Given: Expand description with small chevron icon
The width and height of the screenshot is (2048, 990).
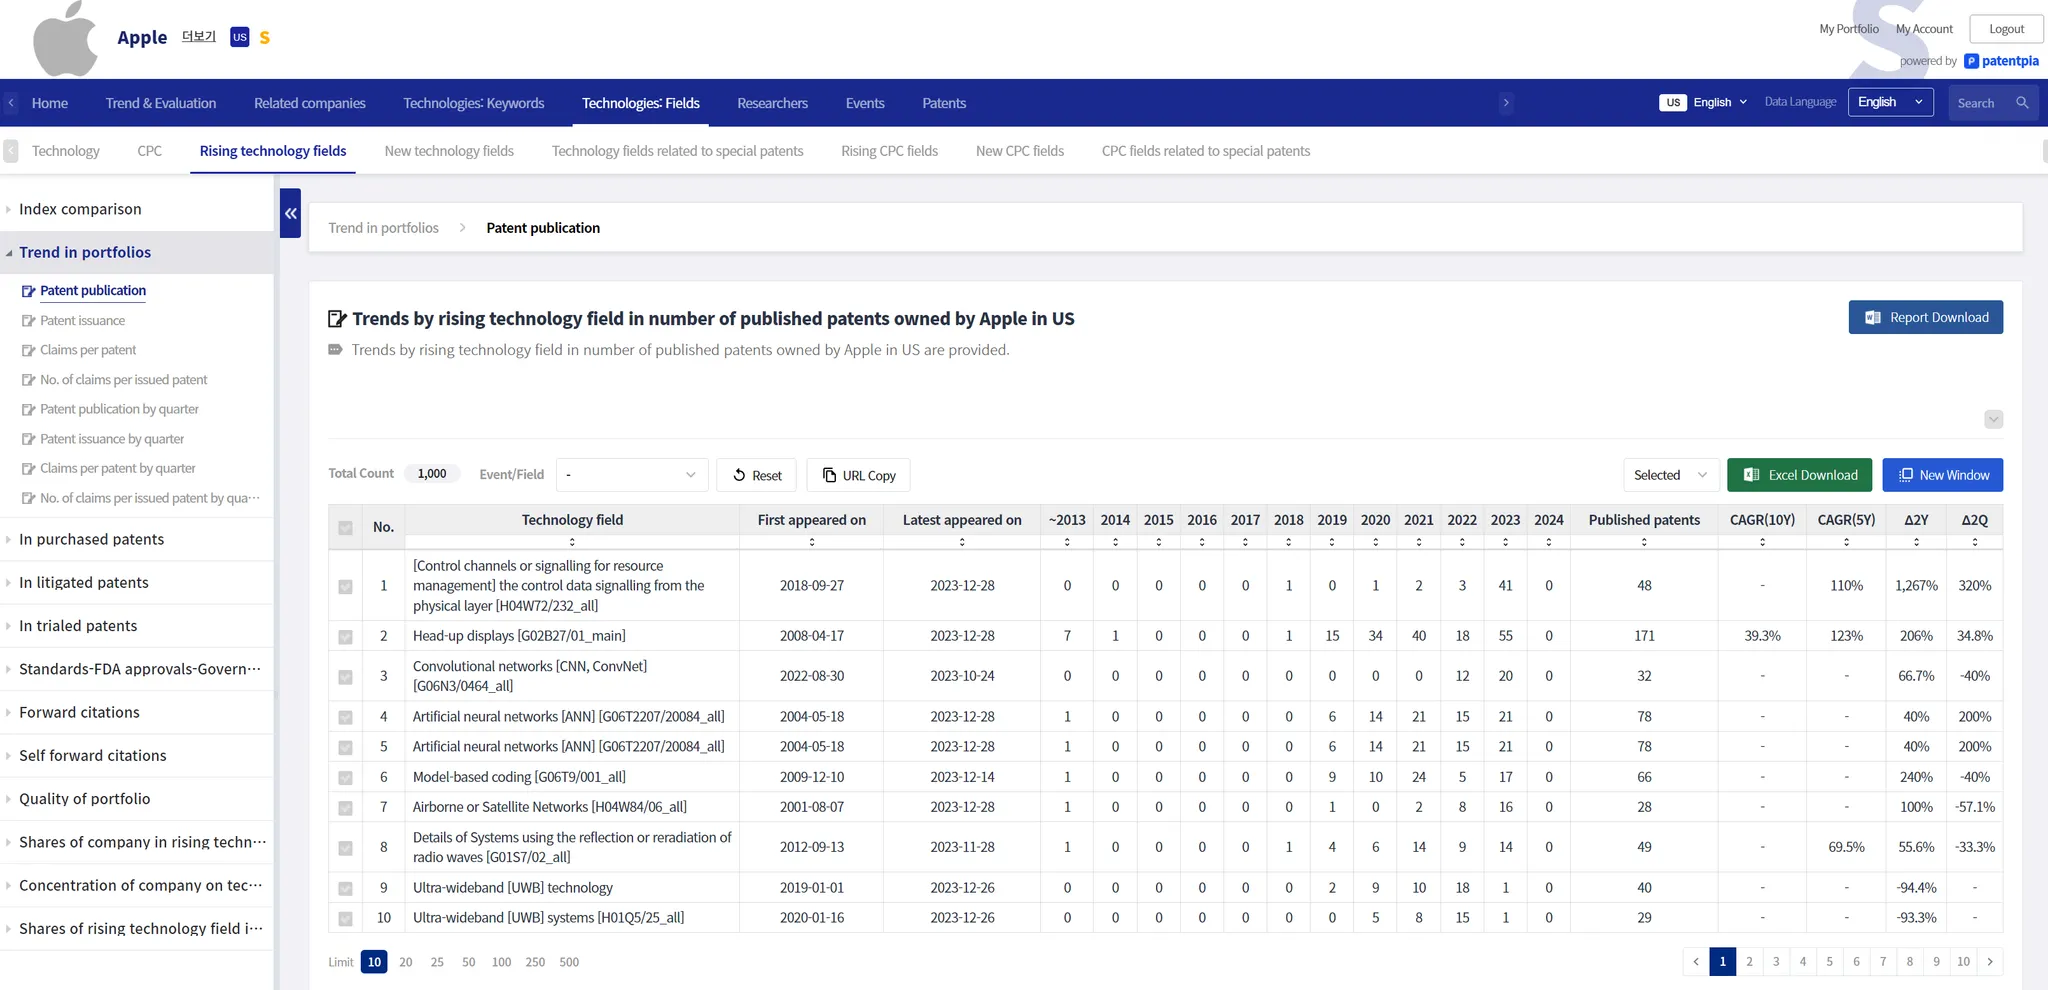Looking at the screenshot, I should tap(1993, 419).
